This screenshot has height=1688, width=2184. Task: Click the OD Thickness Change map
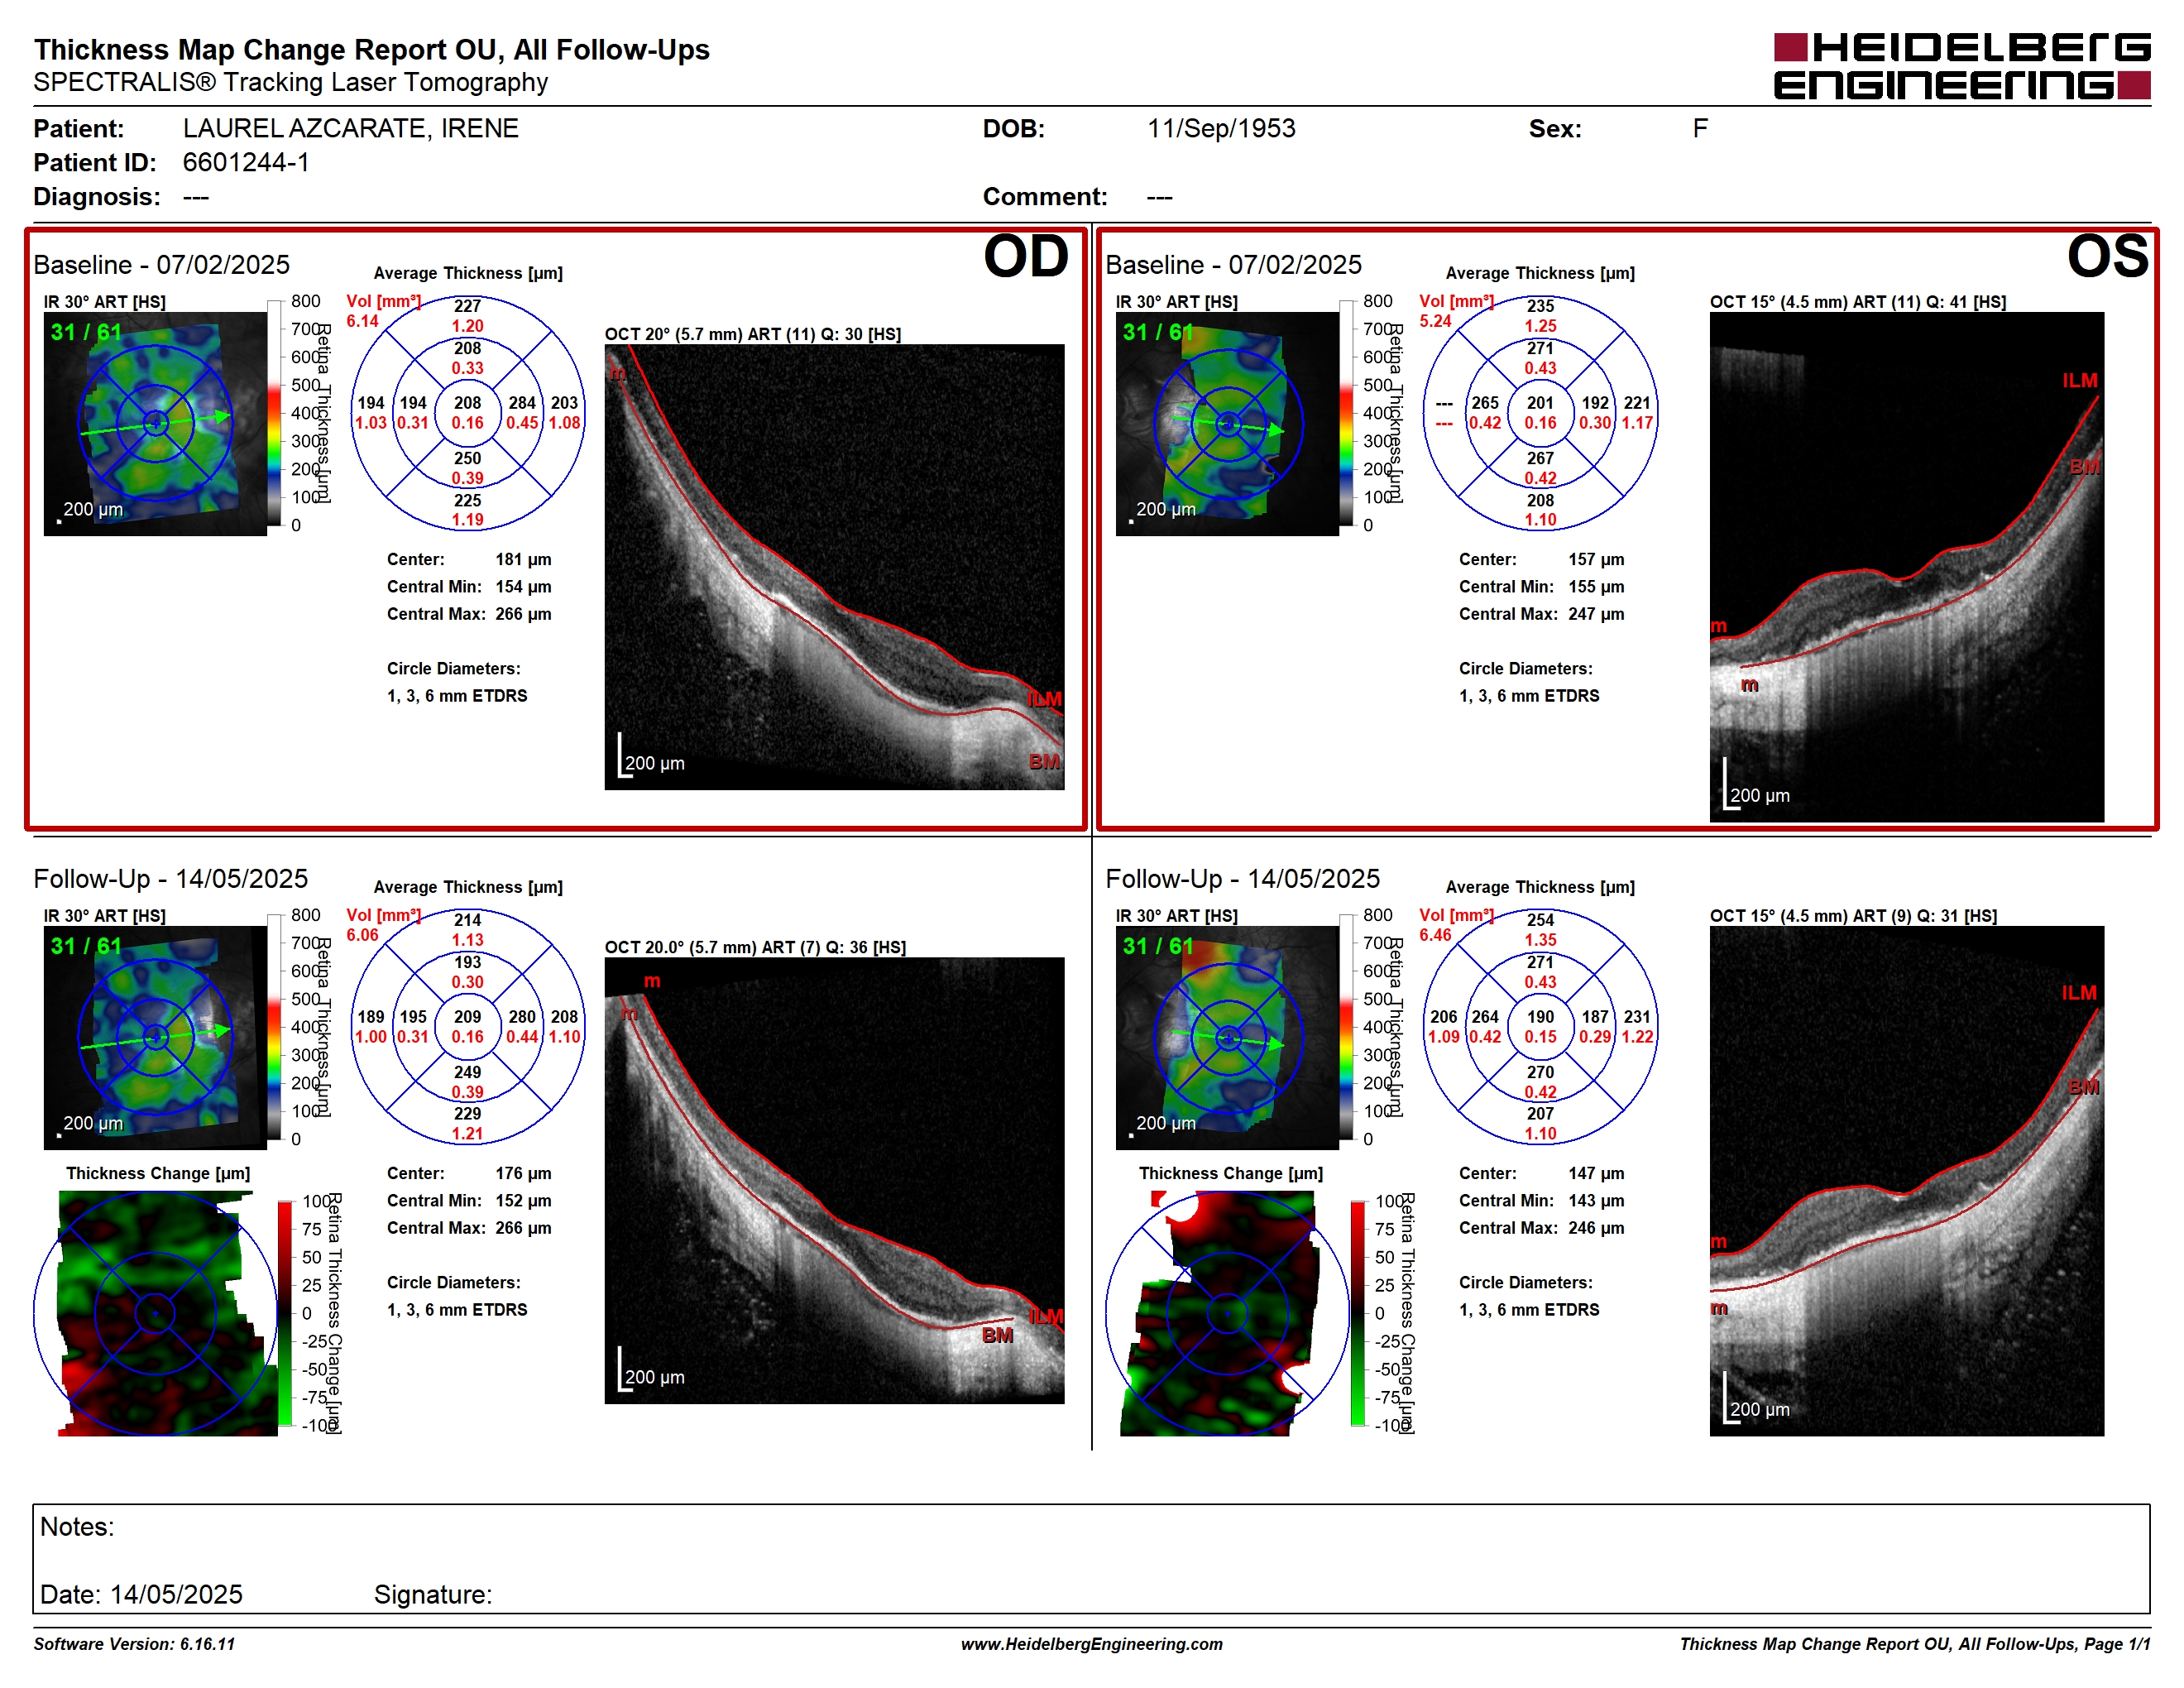point(155,1313)
